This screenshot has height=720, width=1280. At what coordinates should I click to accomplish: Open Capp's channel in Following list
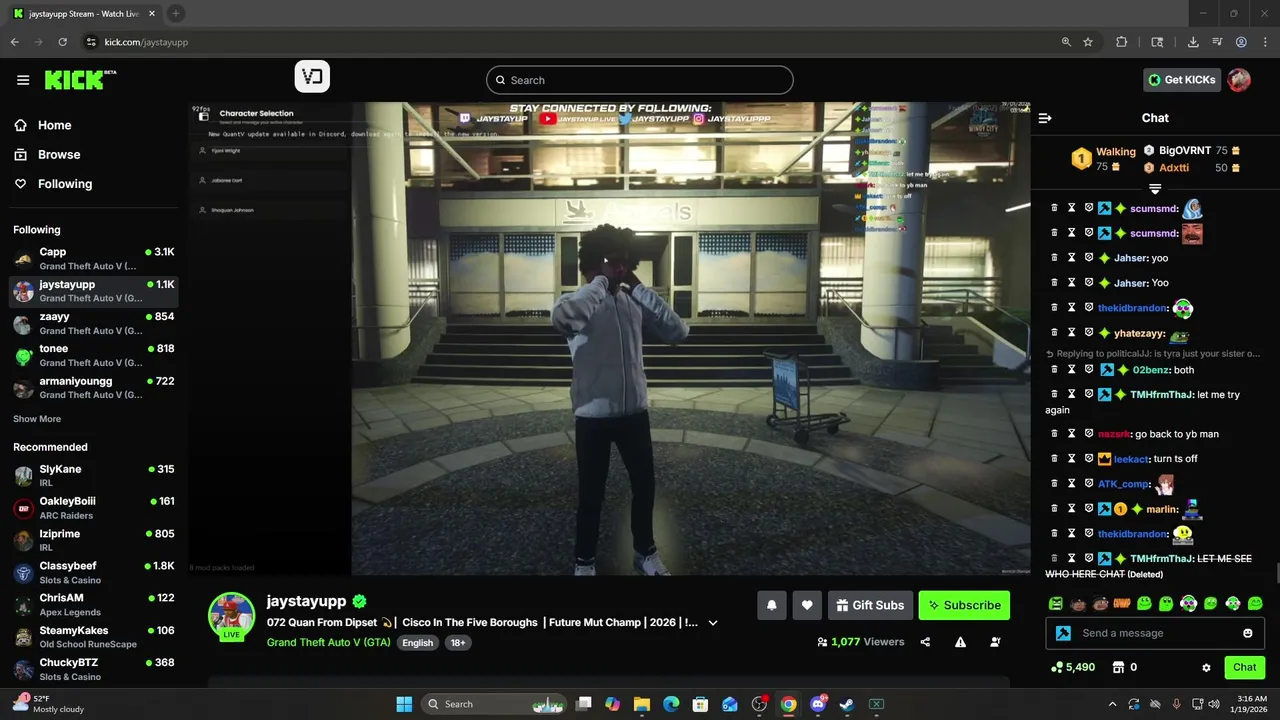pos(94,258)
